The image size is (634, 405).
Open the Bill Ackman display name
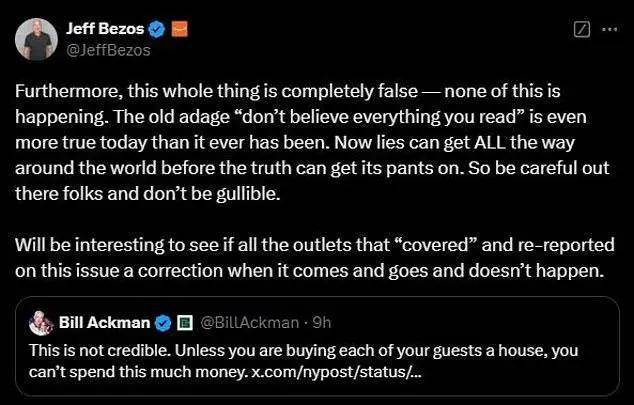click(104, 323)
